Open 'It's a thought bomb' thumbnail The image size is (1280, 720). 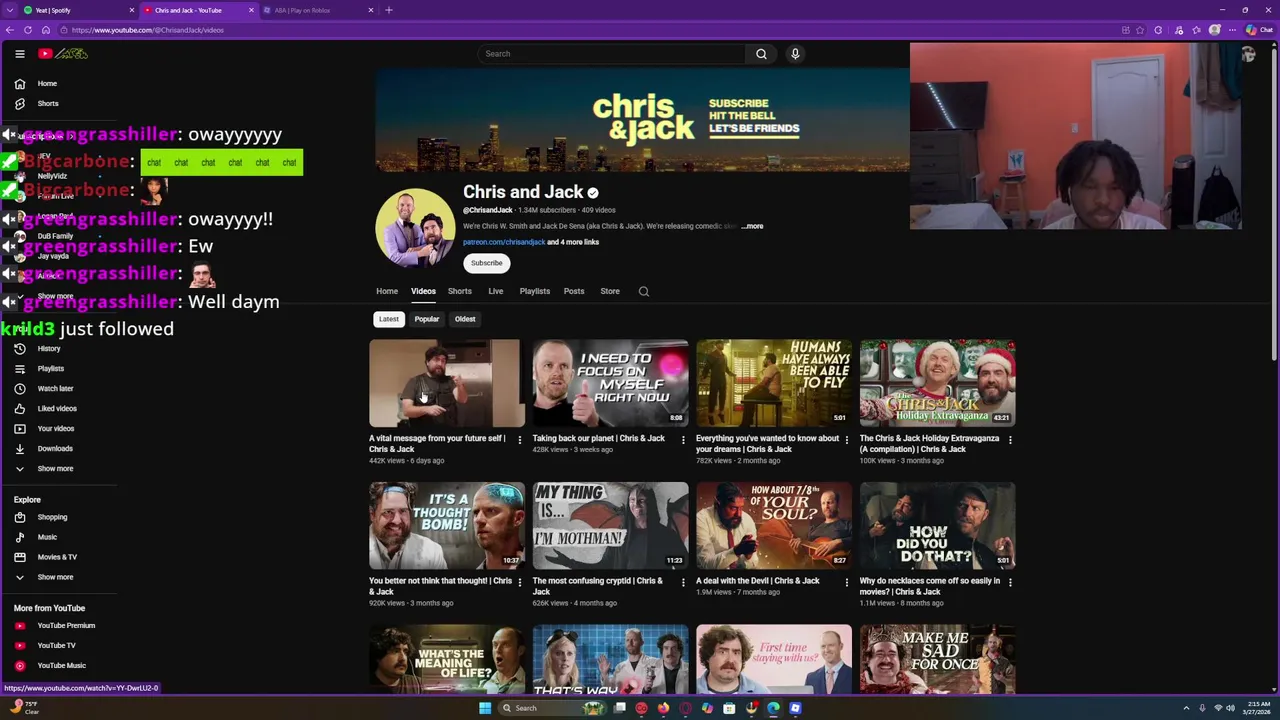click(x=446, y=525)
